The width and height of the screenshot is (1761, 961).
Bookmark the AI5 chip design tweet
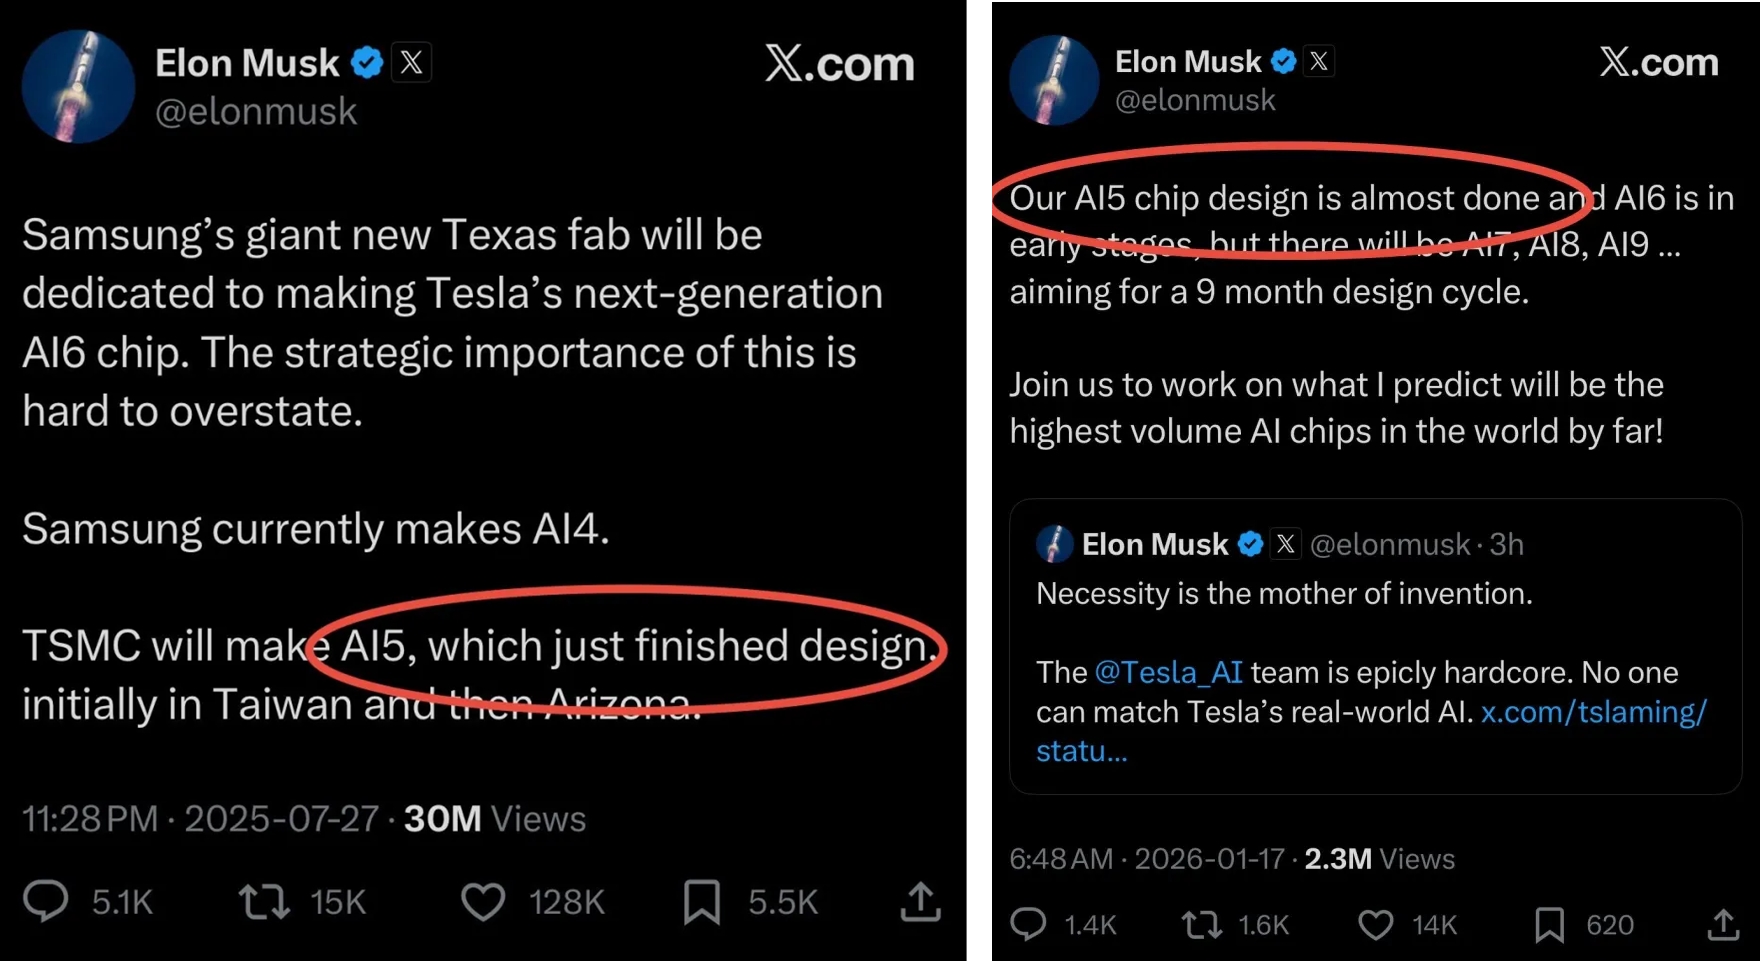(1550, 924)
